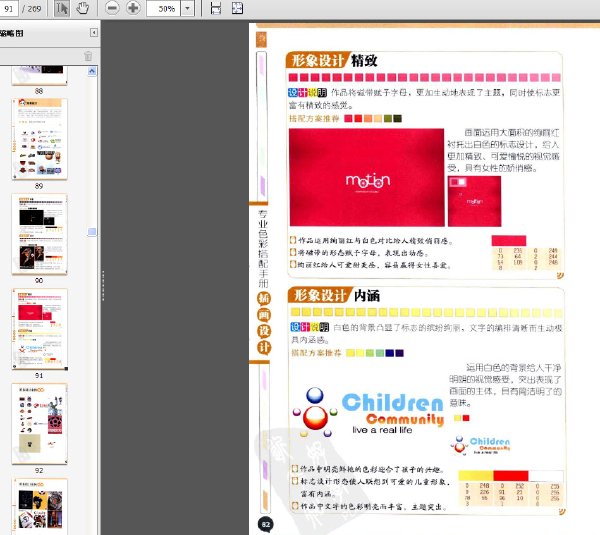Click the red swatch in the bottom color table
This screenshot has width=600, height=535.
point(511,476)
